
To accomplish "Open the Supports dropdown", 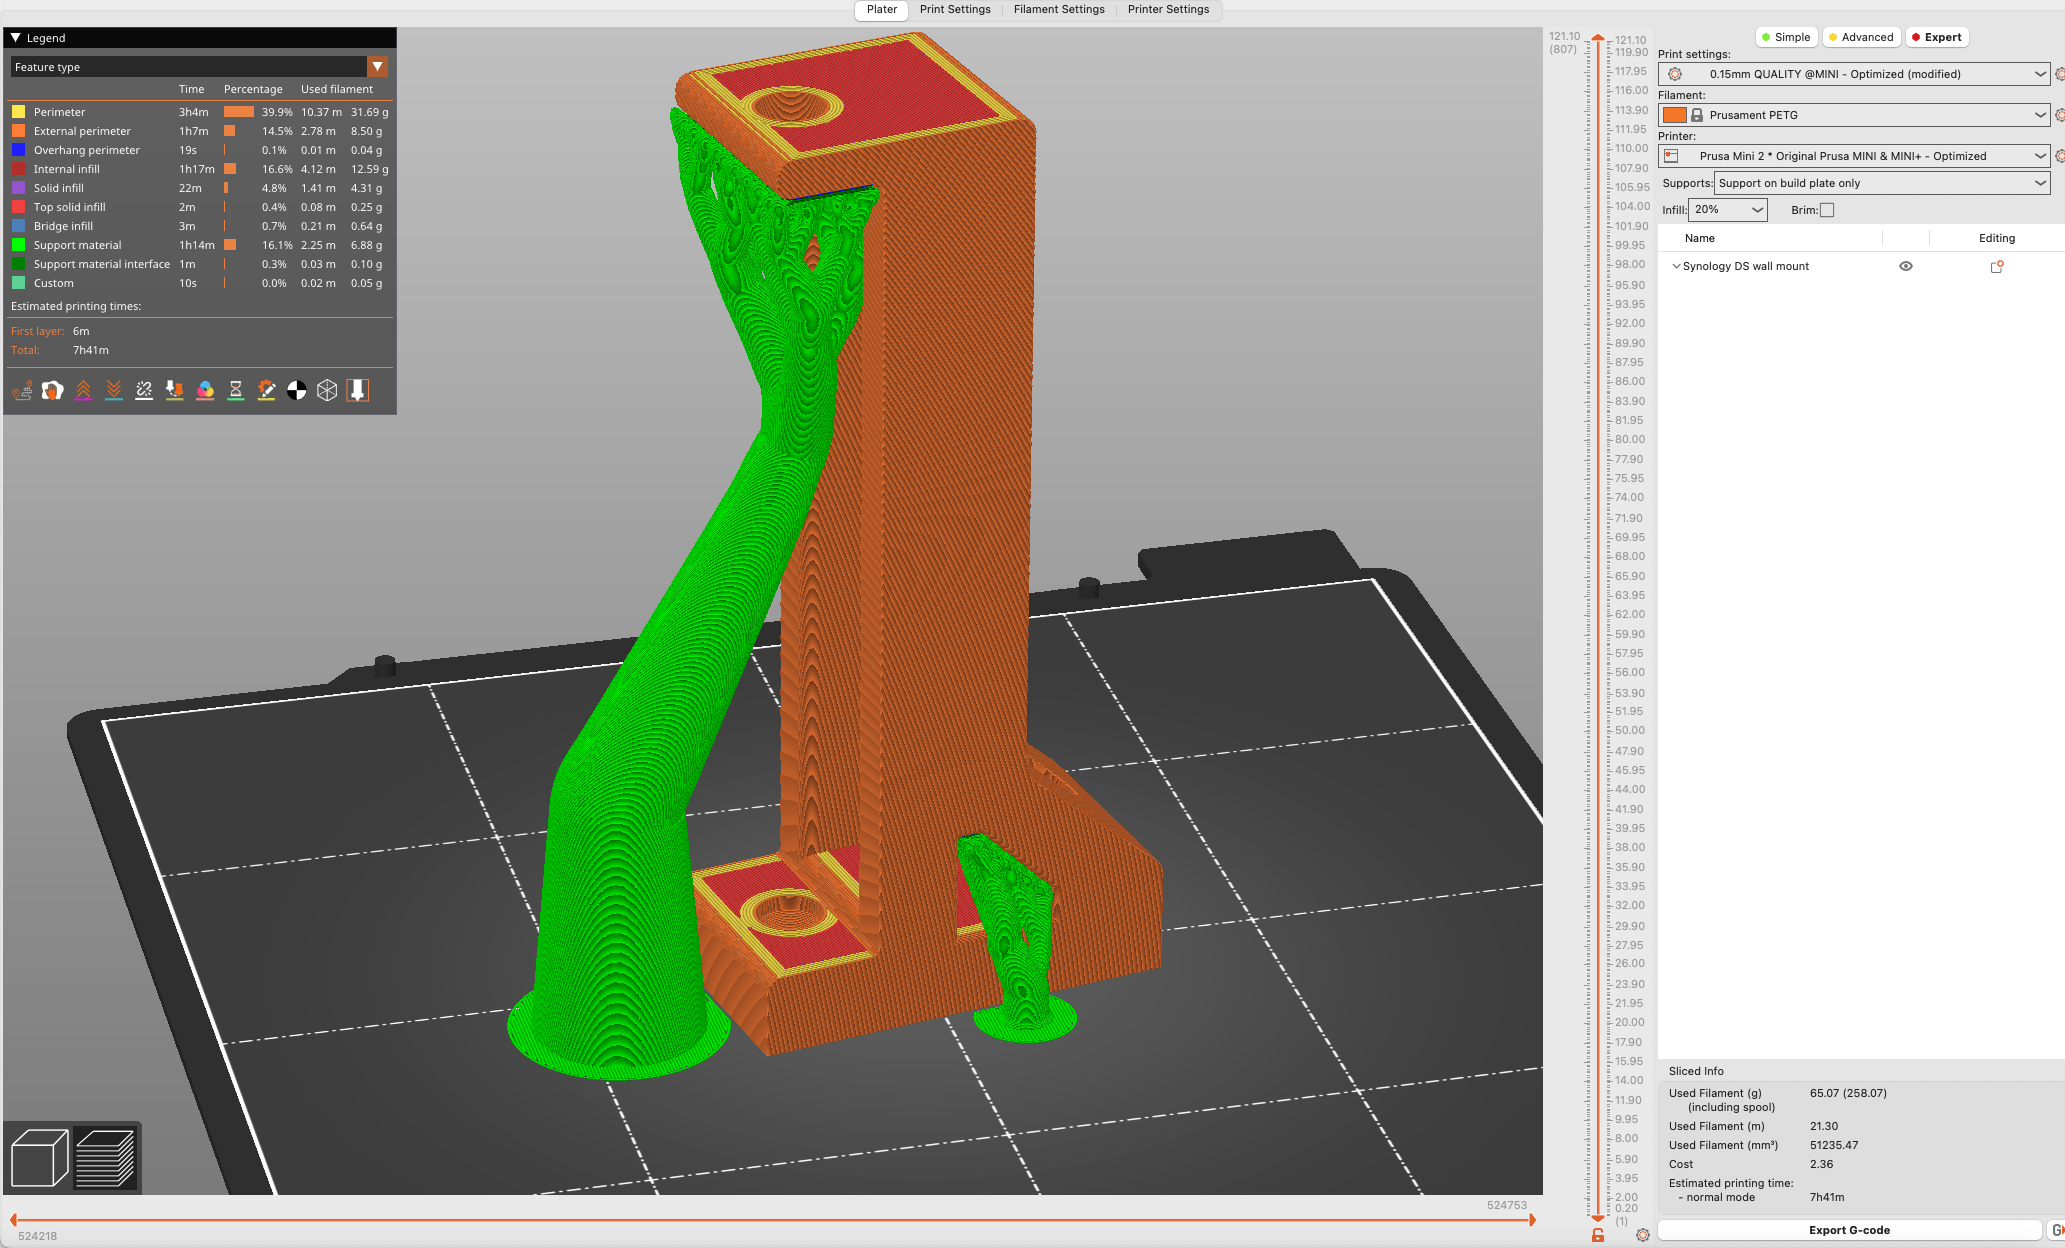I will 1881,183.
